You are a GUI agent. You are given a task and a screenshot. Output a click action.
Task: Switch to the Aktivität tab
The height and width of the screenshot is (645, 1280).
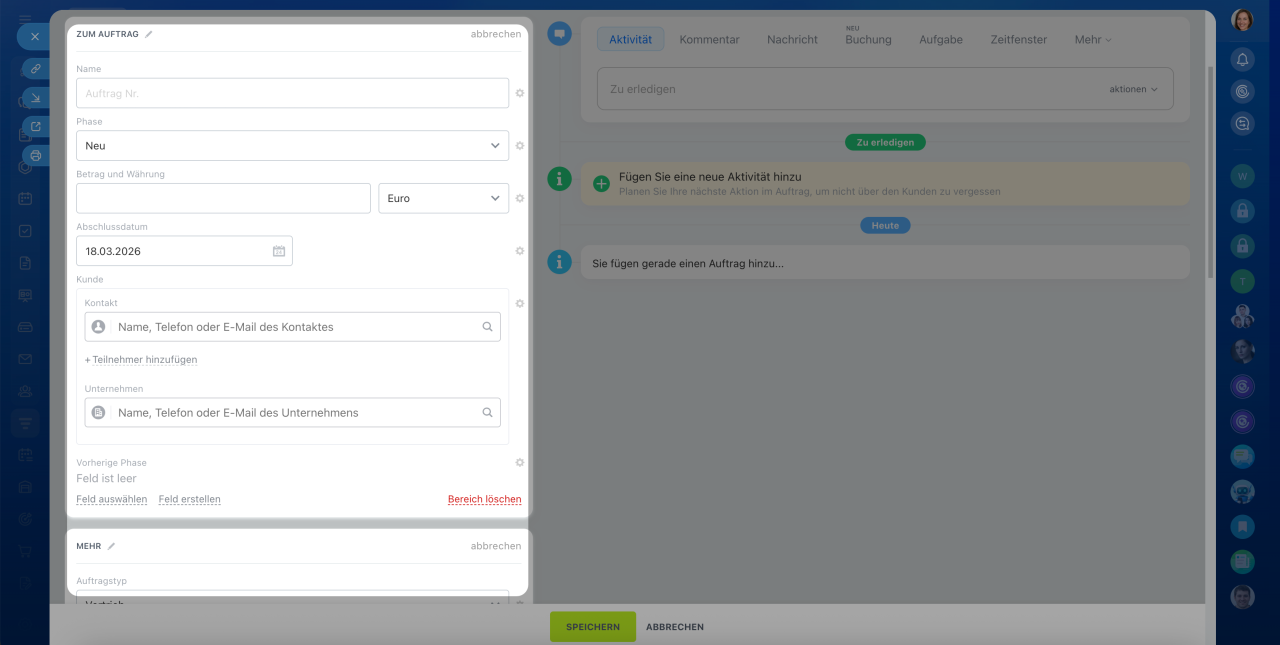[630, 39]
